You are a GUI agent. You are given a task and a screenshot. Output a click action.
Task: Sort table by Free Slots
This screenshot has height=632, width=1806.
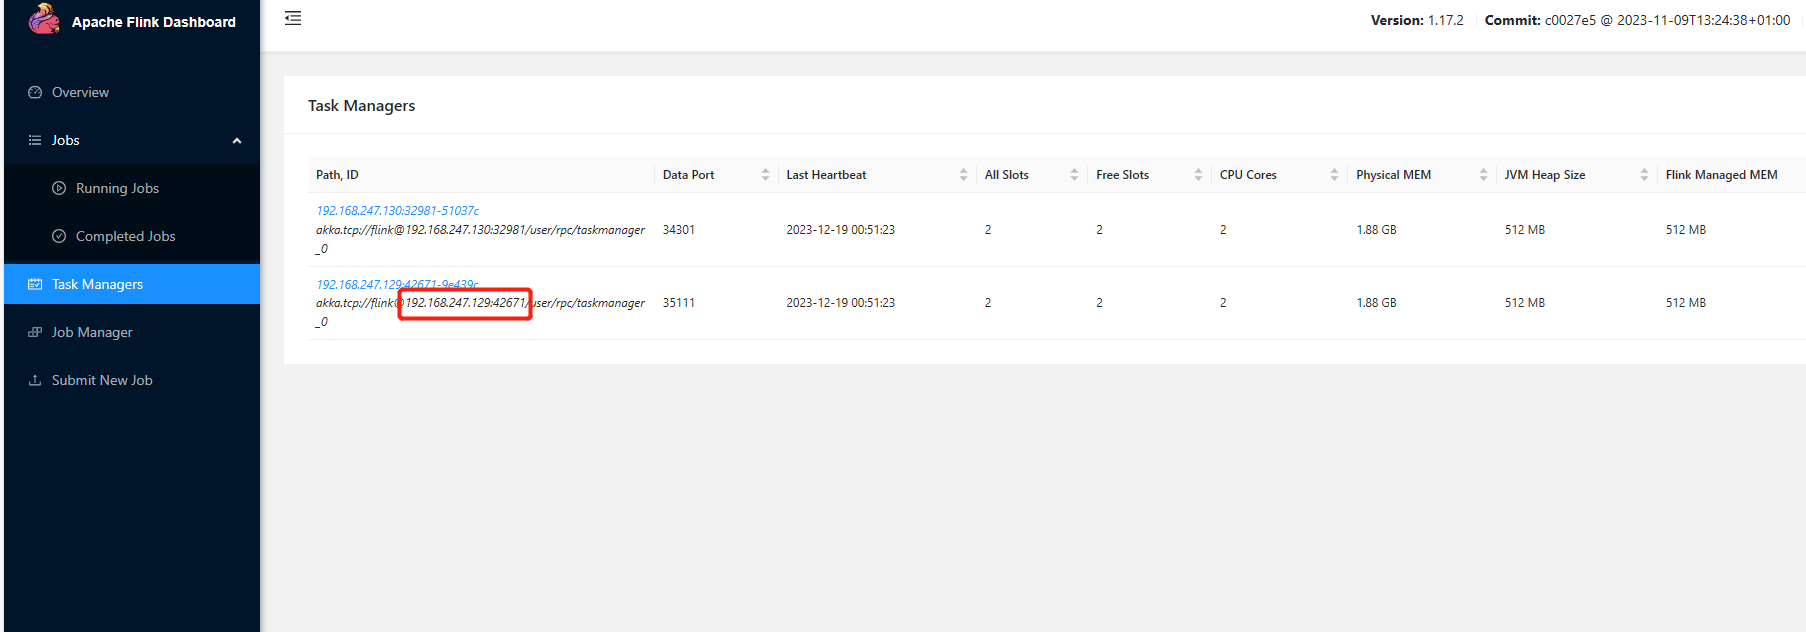point(1198,175)
